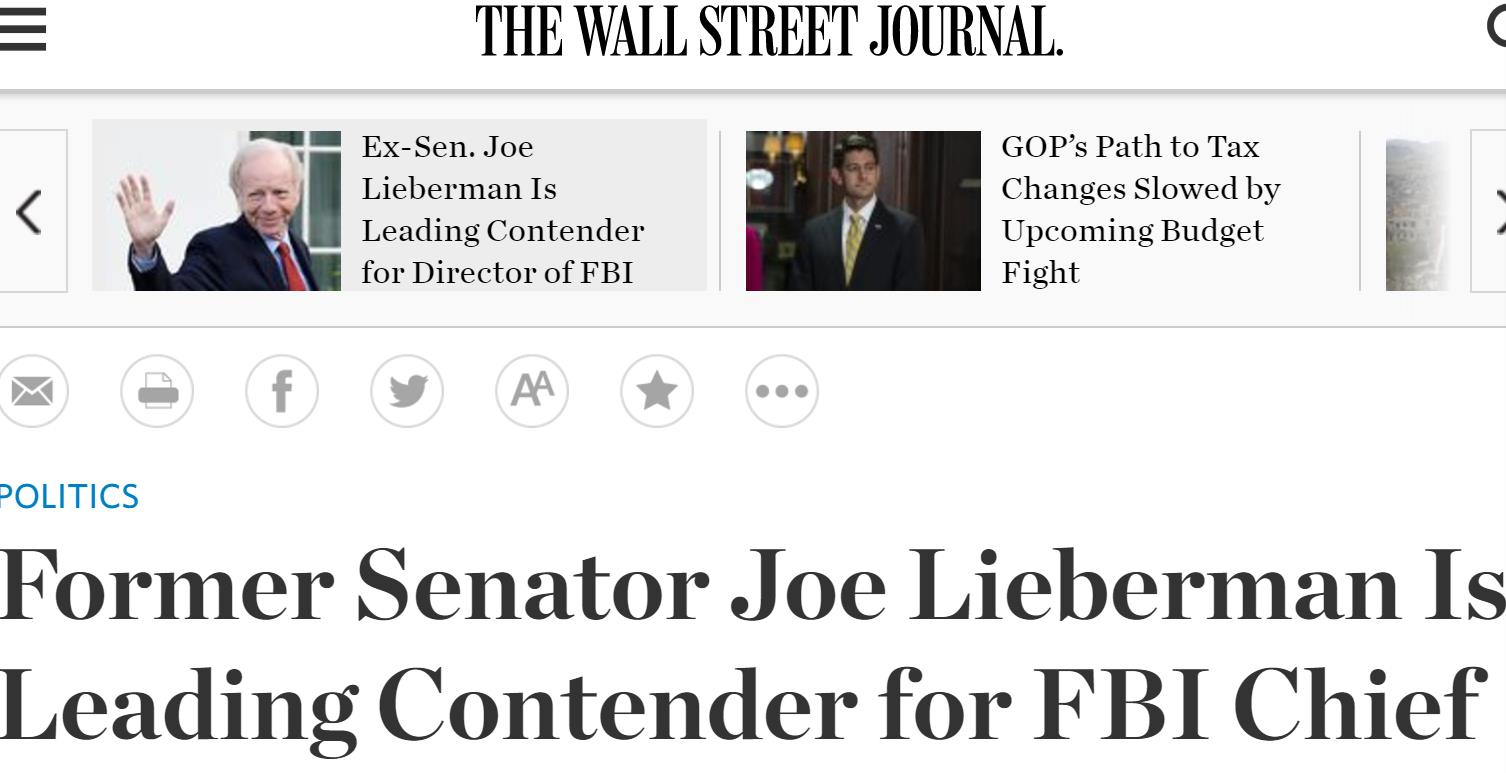1506x773 pixels.
Task: Share article on Twitter
Action: (x=407, y=391)
